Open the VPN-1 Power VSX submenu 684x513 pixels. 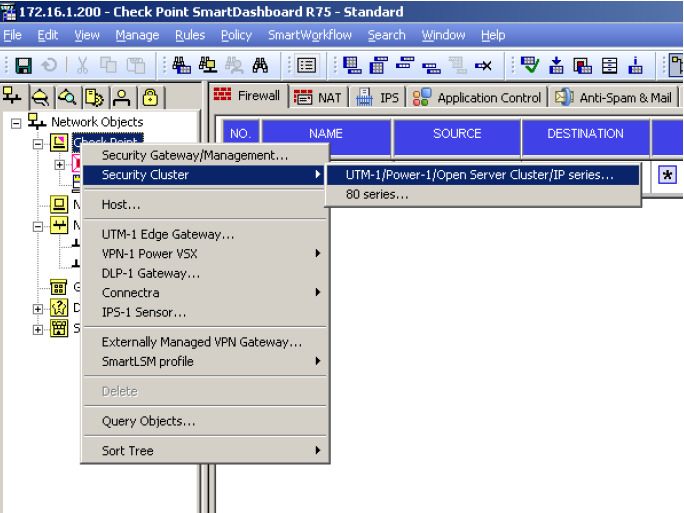(x=205, y=253)
